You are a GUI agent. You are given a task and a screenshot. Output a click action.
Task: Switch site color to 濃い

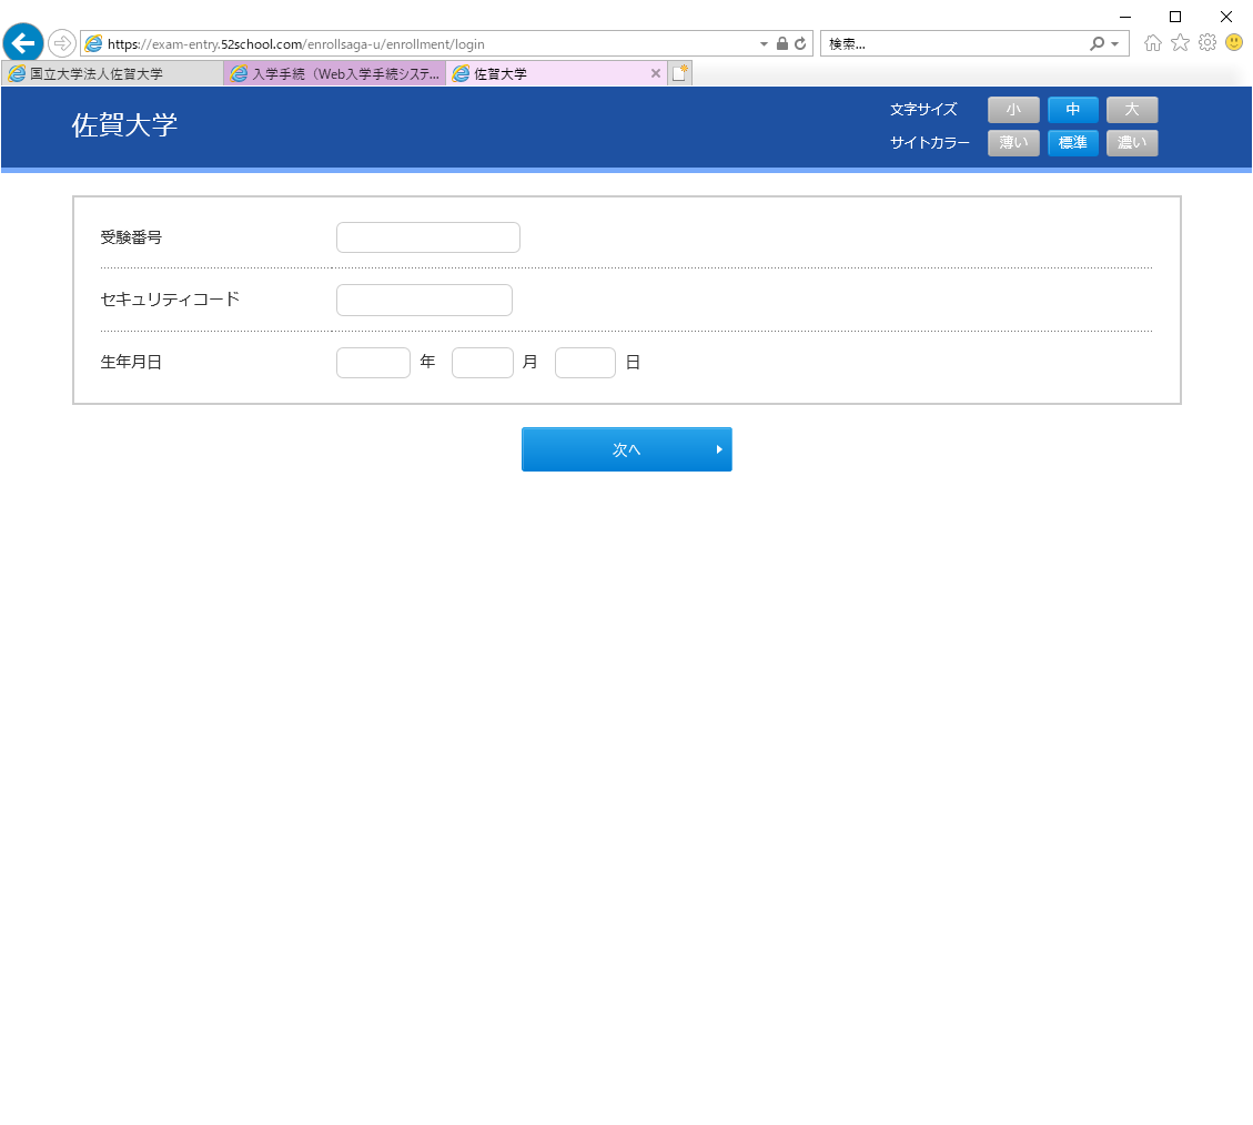[x=1131, y=143]
